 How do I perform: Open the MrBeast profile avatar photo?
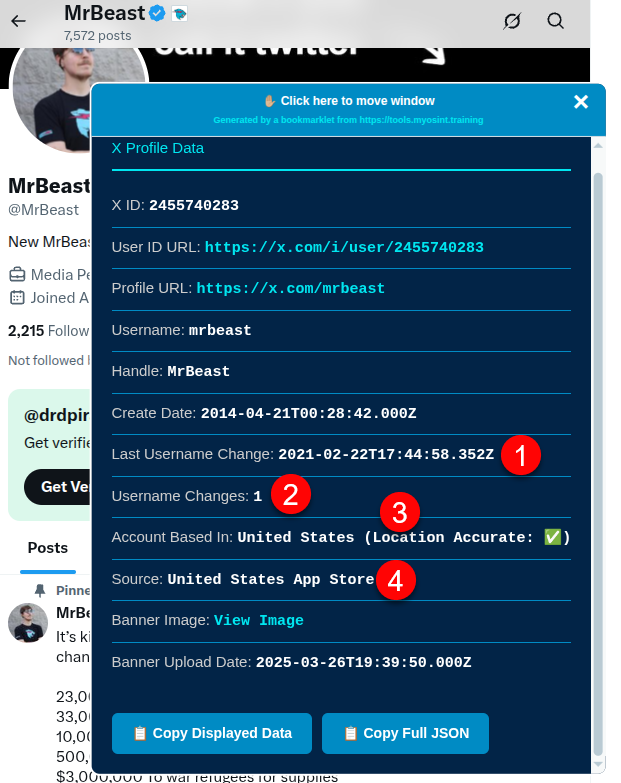pos(52,99)
